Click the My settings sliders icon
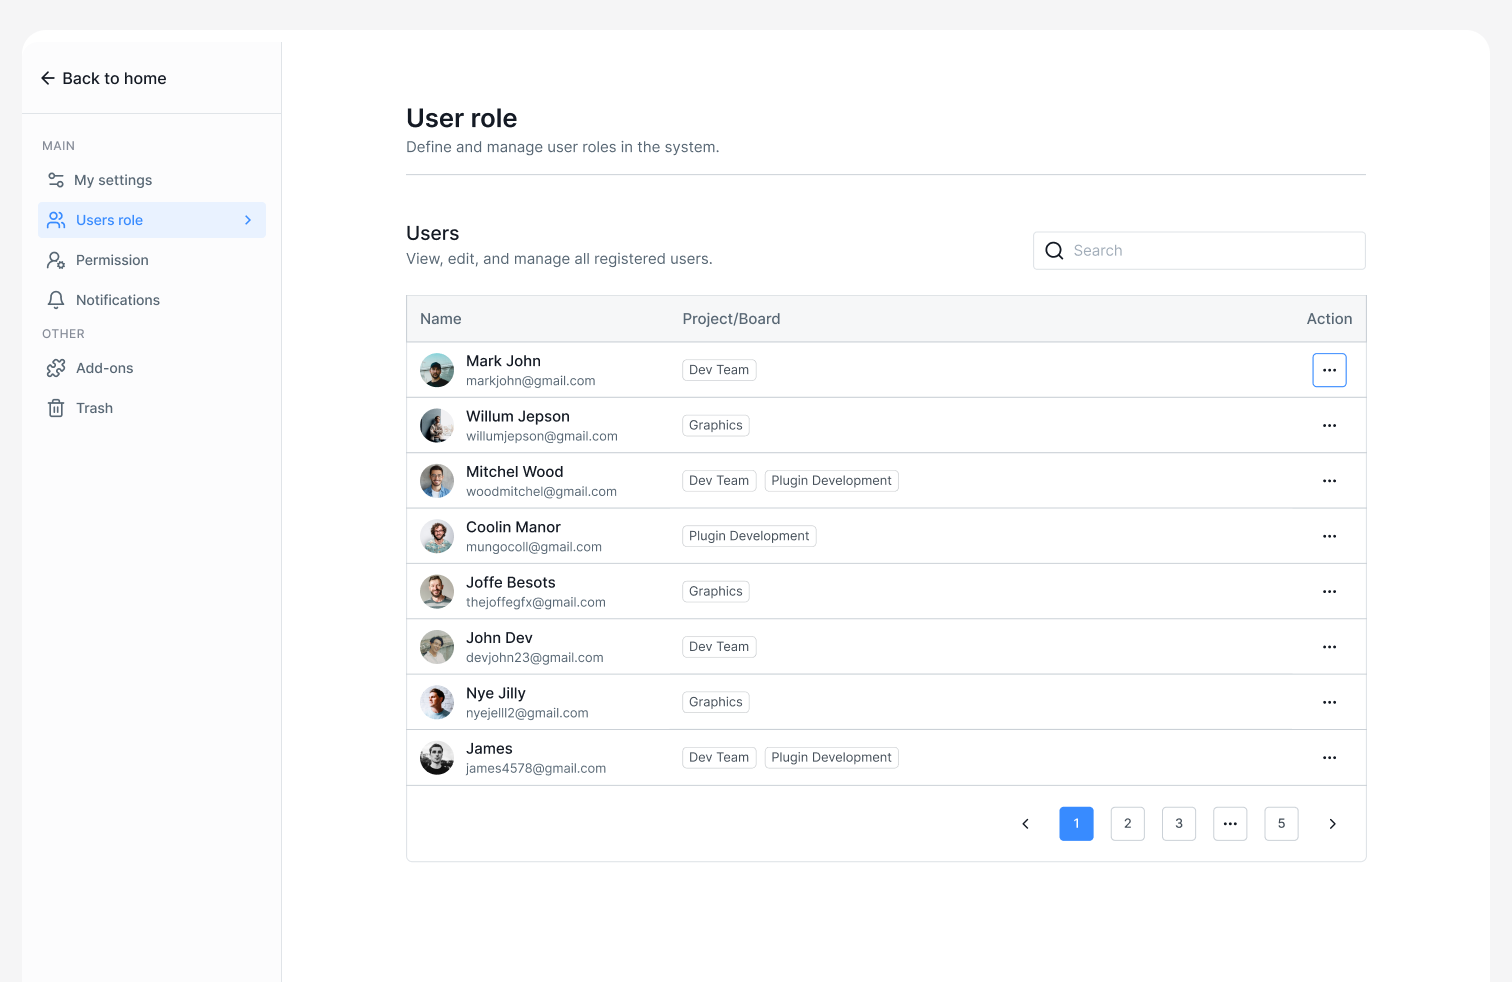This screenshot has width=1512, height=982. point(56,180)
